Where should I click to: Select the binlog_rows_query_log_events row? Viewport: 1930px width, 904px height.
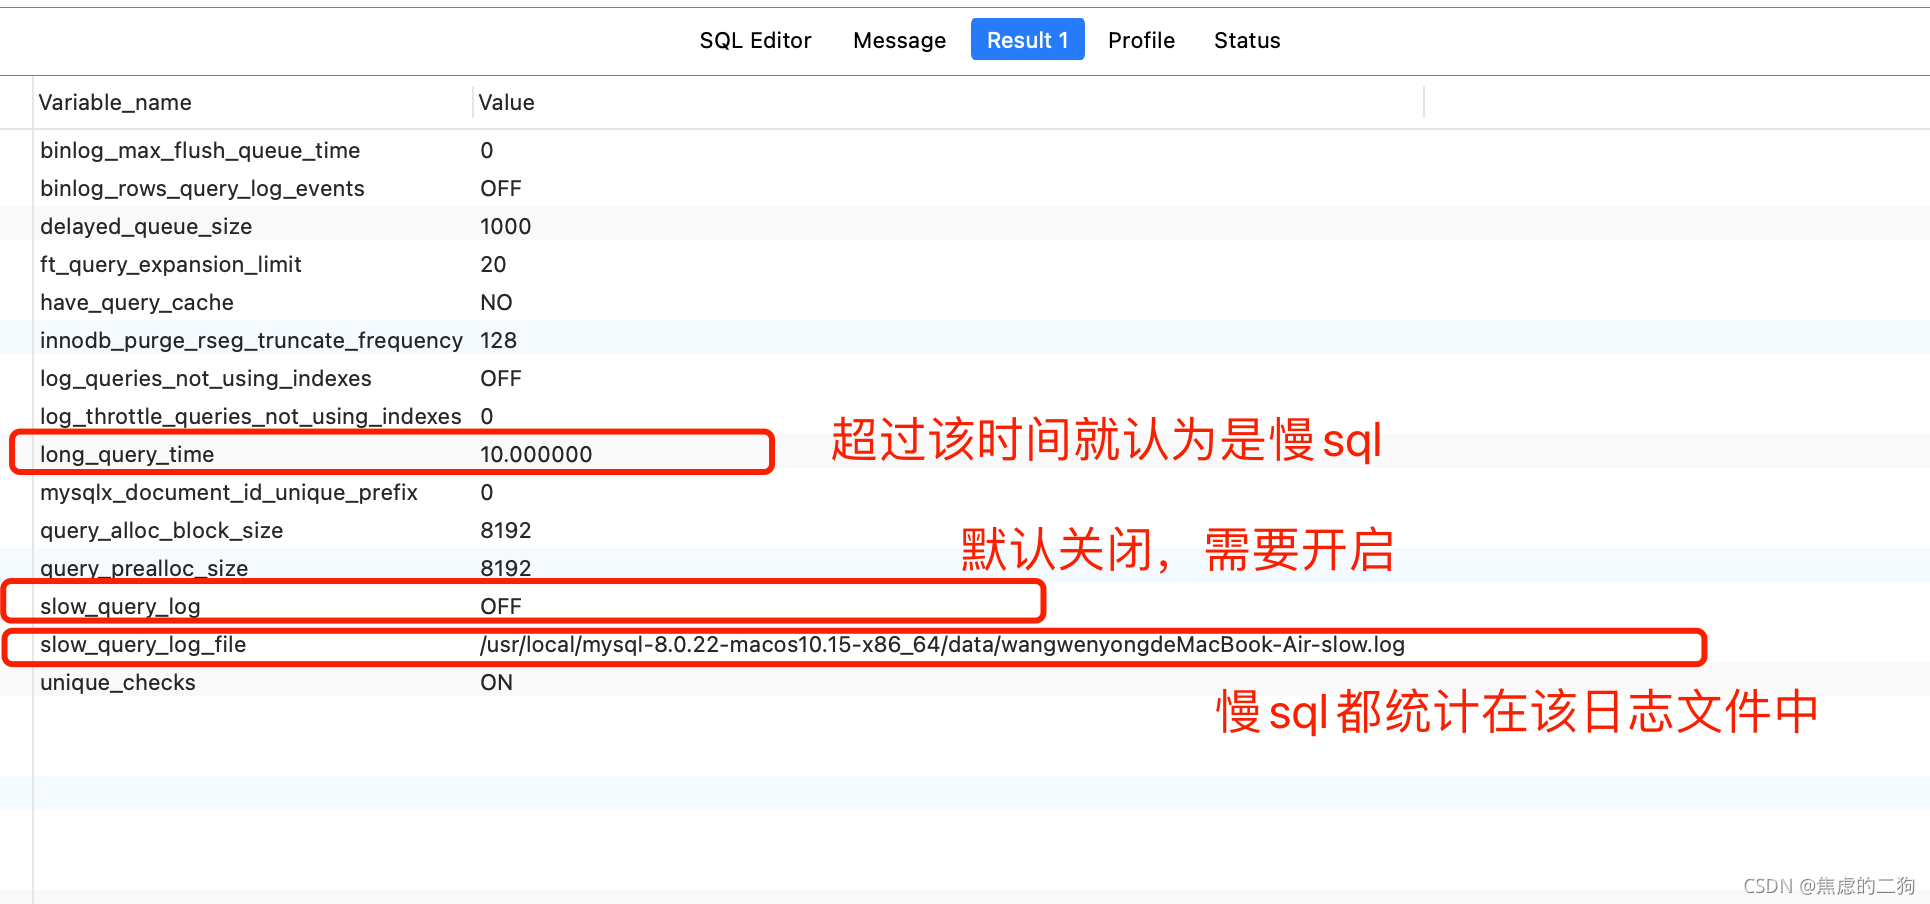click(x=202, y=188)
